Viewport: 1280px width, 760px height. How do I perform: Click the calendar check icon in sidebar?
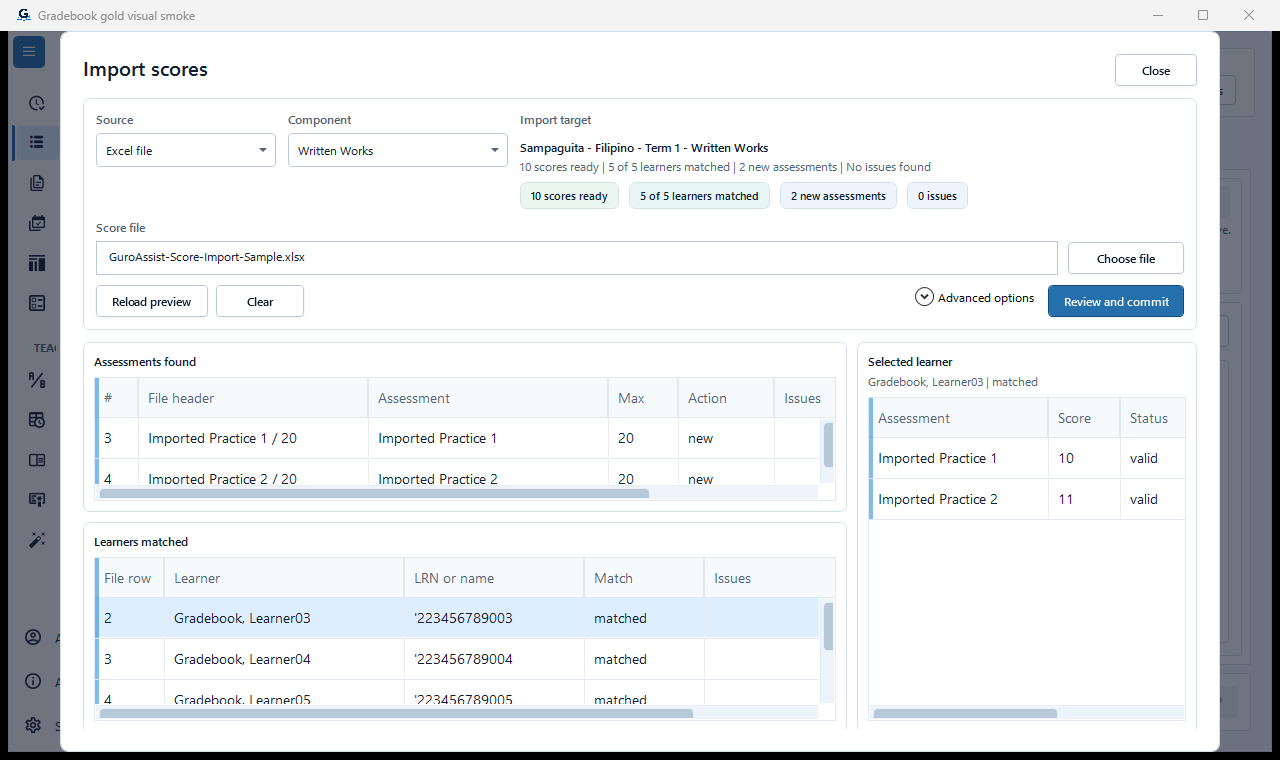pos(37,223)
